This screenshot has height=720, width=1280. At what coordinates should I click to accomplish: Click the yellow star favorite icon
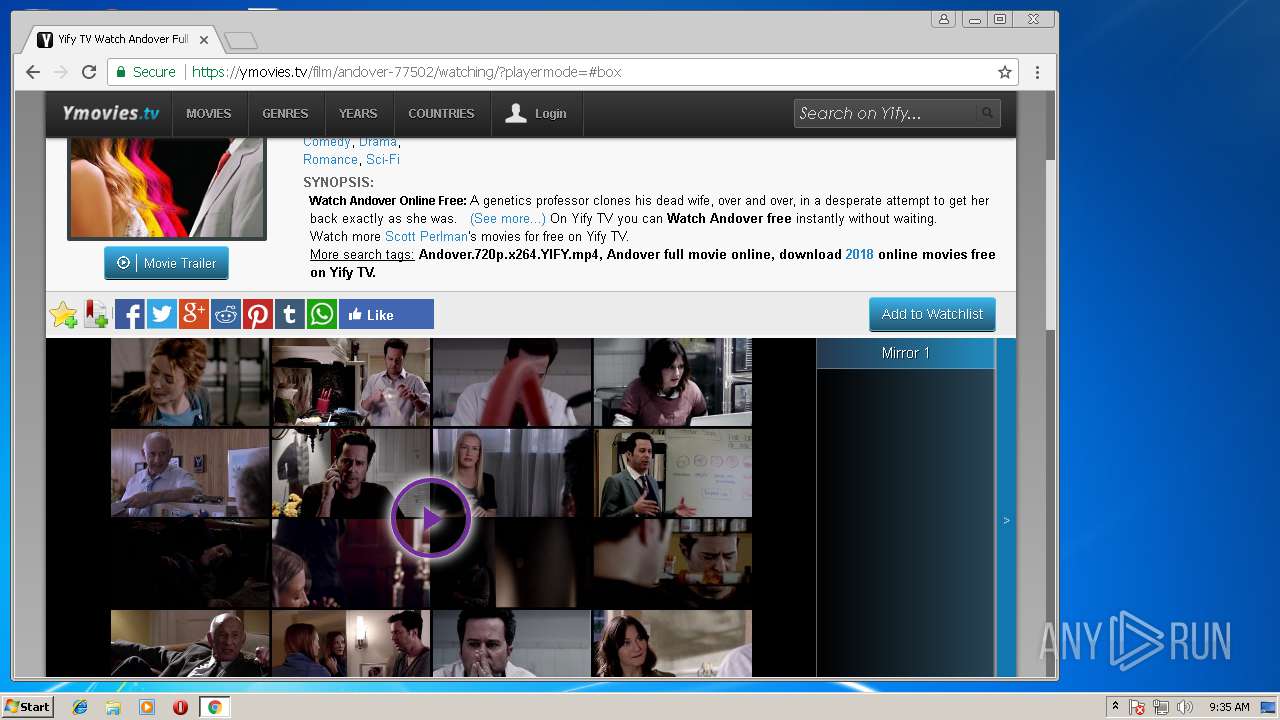[64, 315]
